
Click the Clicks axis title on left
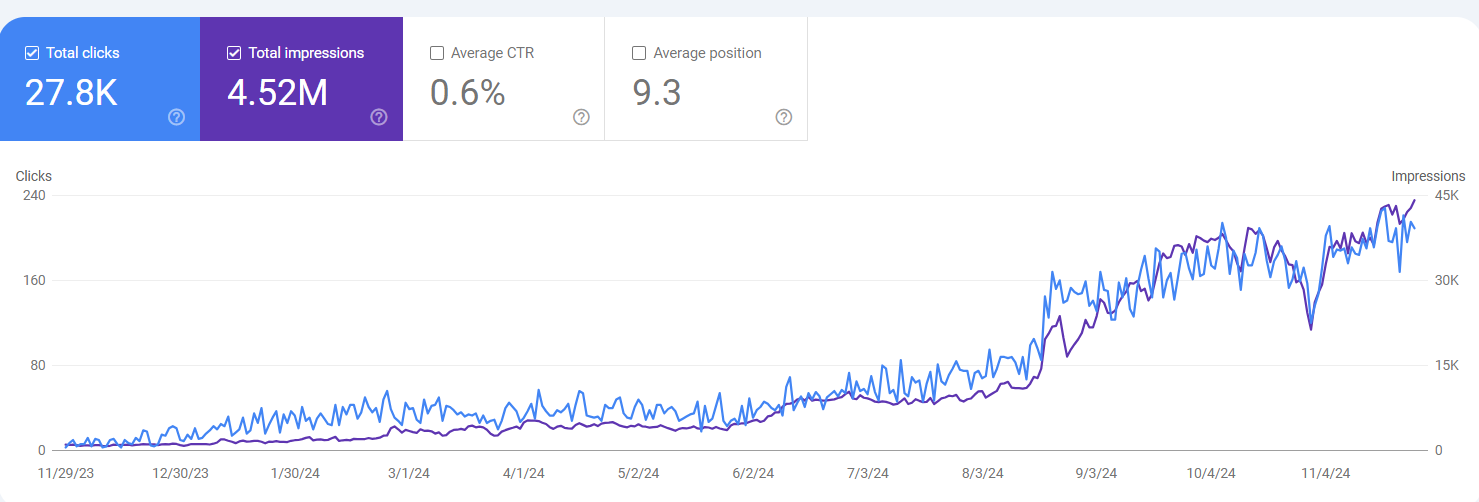coord(34,176)
